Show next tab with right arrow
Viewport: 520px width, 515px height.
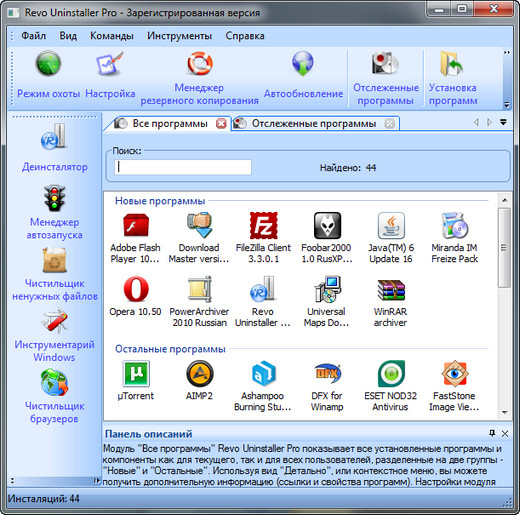pyautogui.click(x=489, y=122)
